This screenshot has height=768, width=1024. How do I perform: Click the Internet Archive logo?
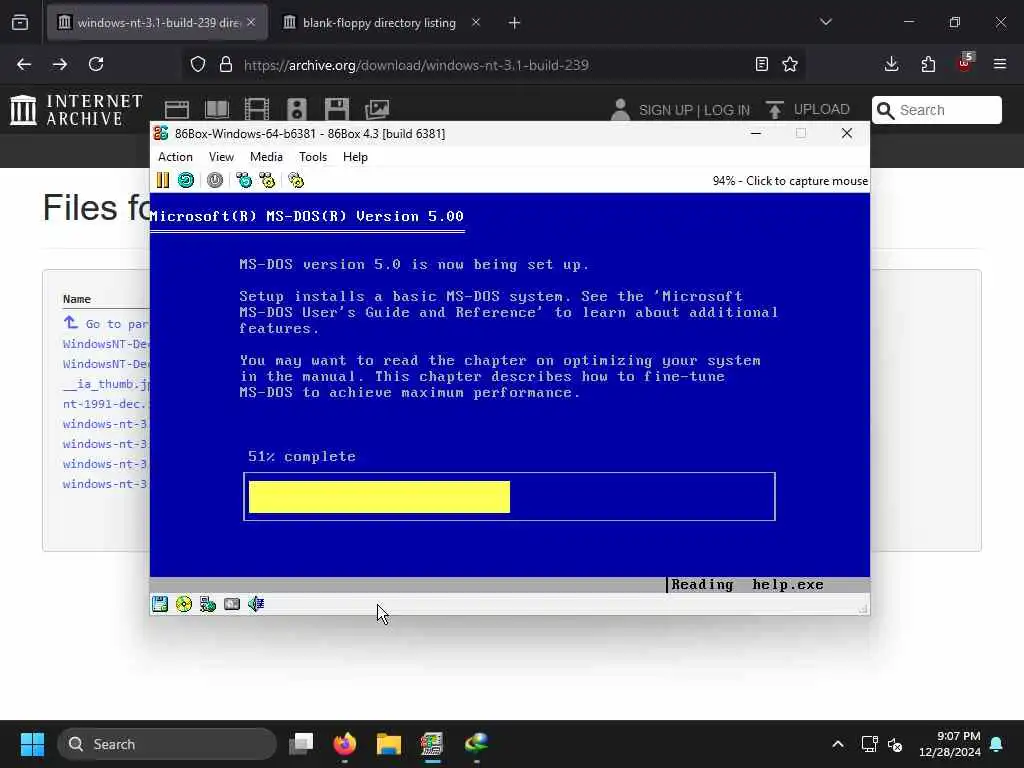point(76,109)
